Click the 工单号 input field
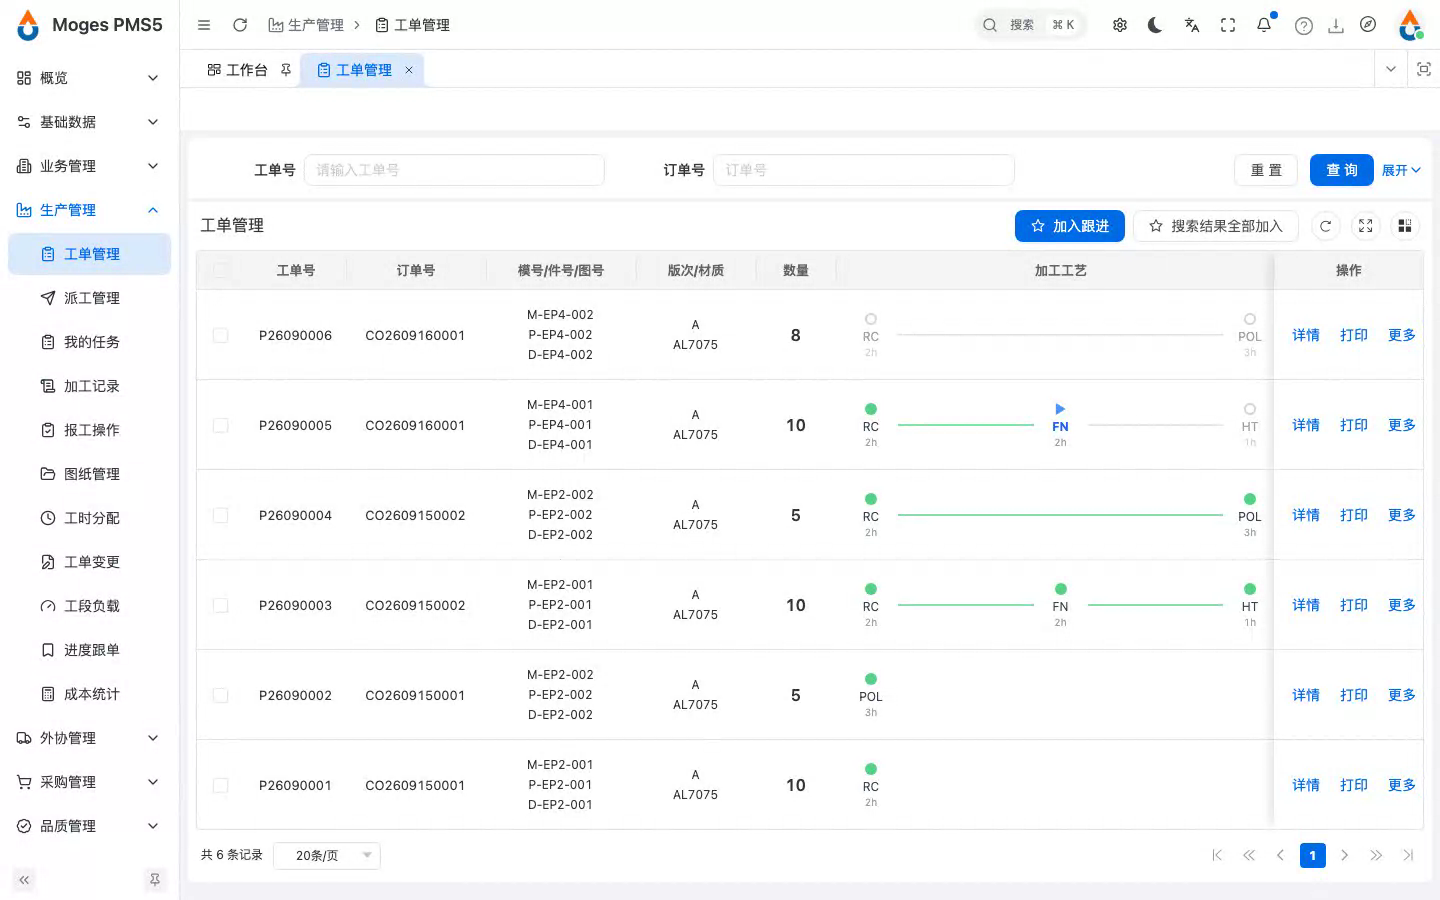 (x=454, y=170)
